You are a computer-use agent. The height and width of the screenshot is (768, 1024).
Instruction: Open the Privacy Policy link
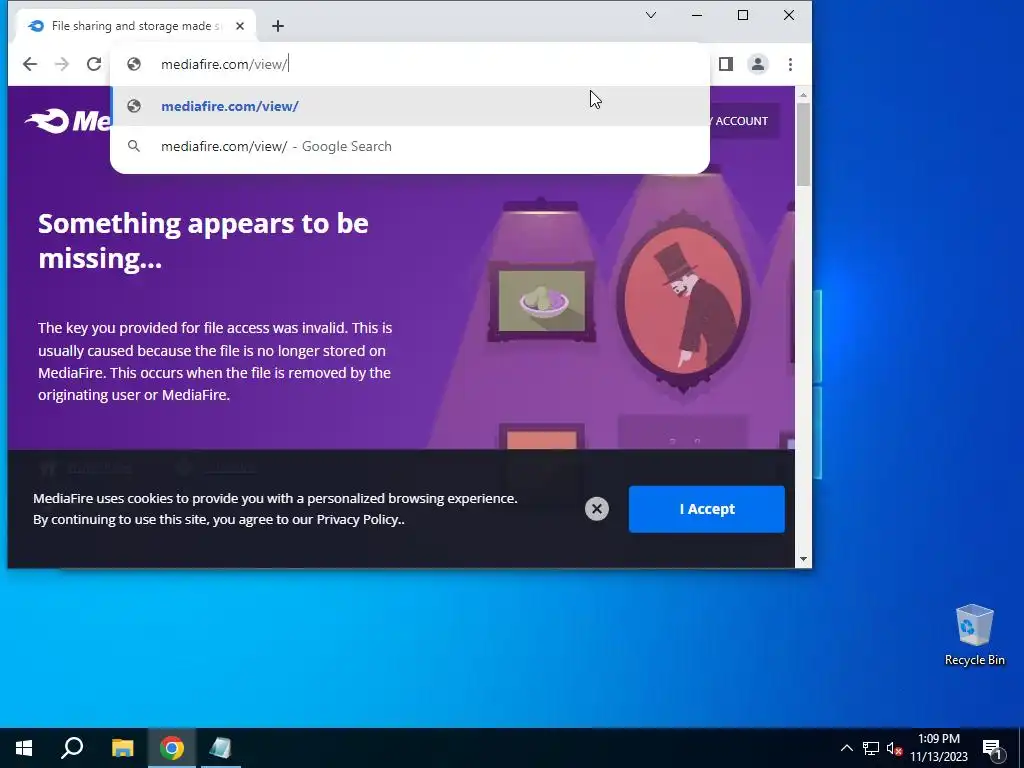pyautogui.click(x=358, y=520)
